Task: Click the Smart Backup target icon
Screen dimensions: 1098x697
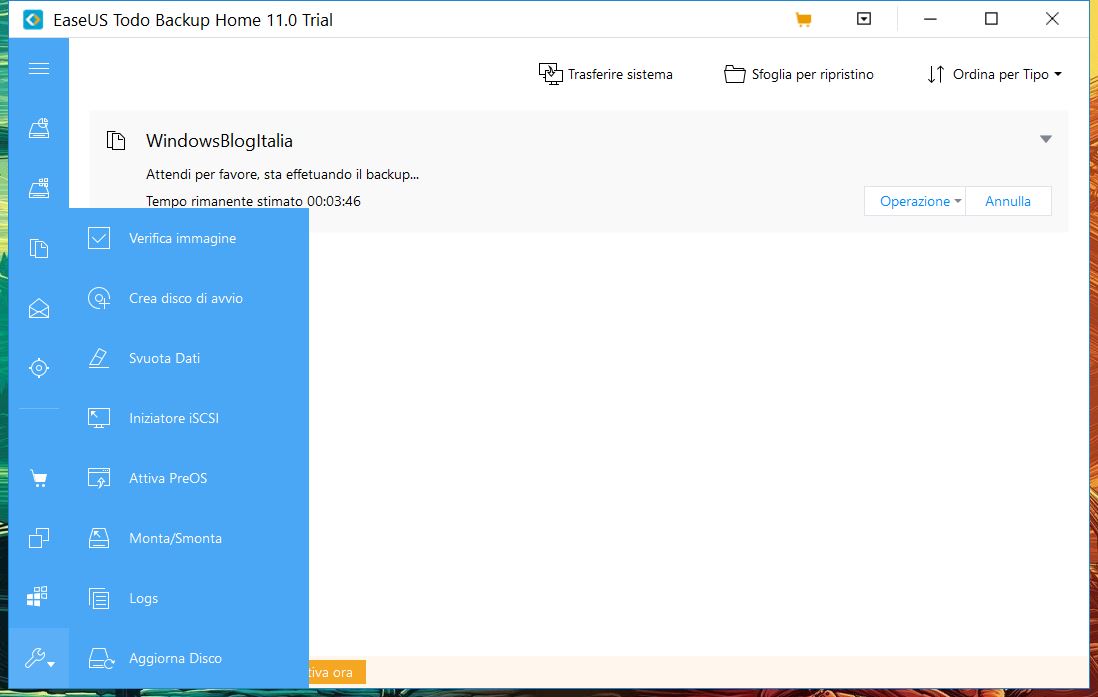Action: point(39,368)
